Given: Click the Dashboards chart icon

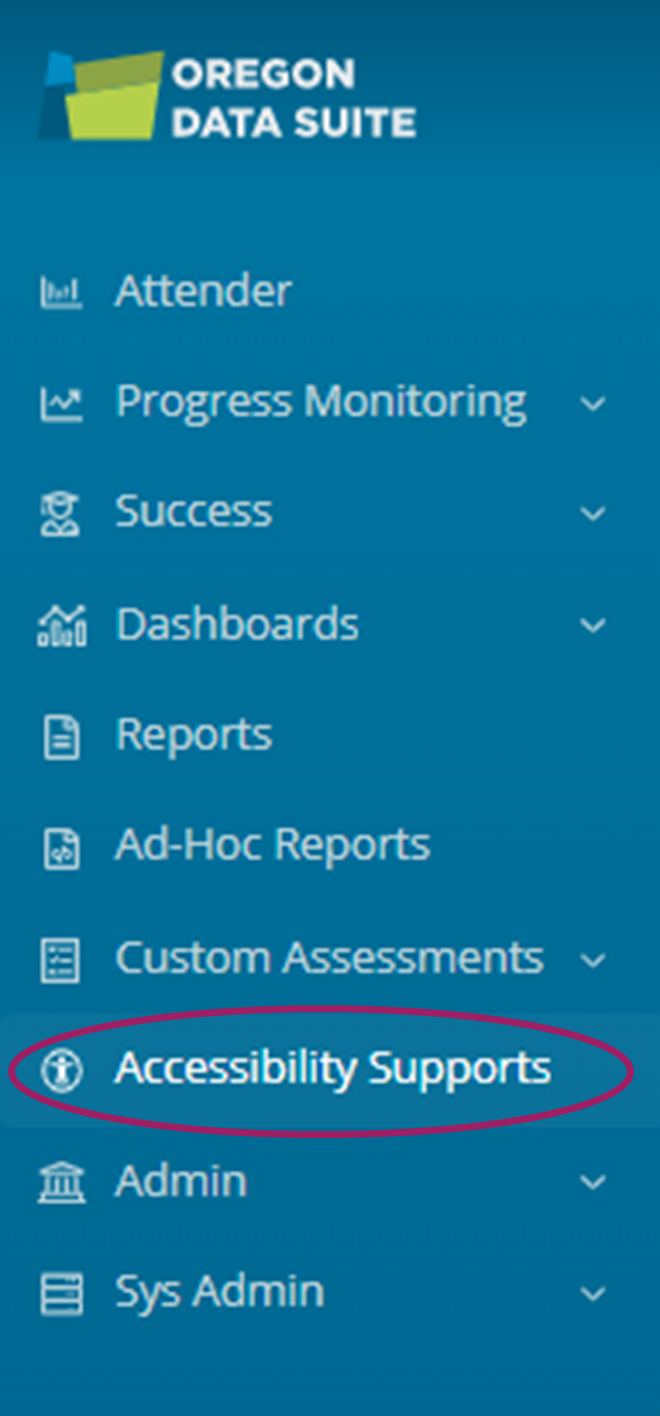Looking at the screenshot, I should click(x=62, y=624).
